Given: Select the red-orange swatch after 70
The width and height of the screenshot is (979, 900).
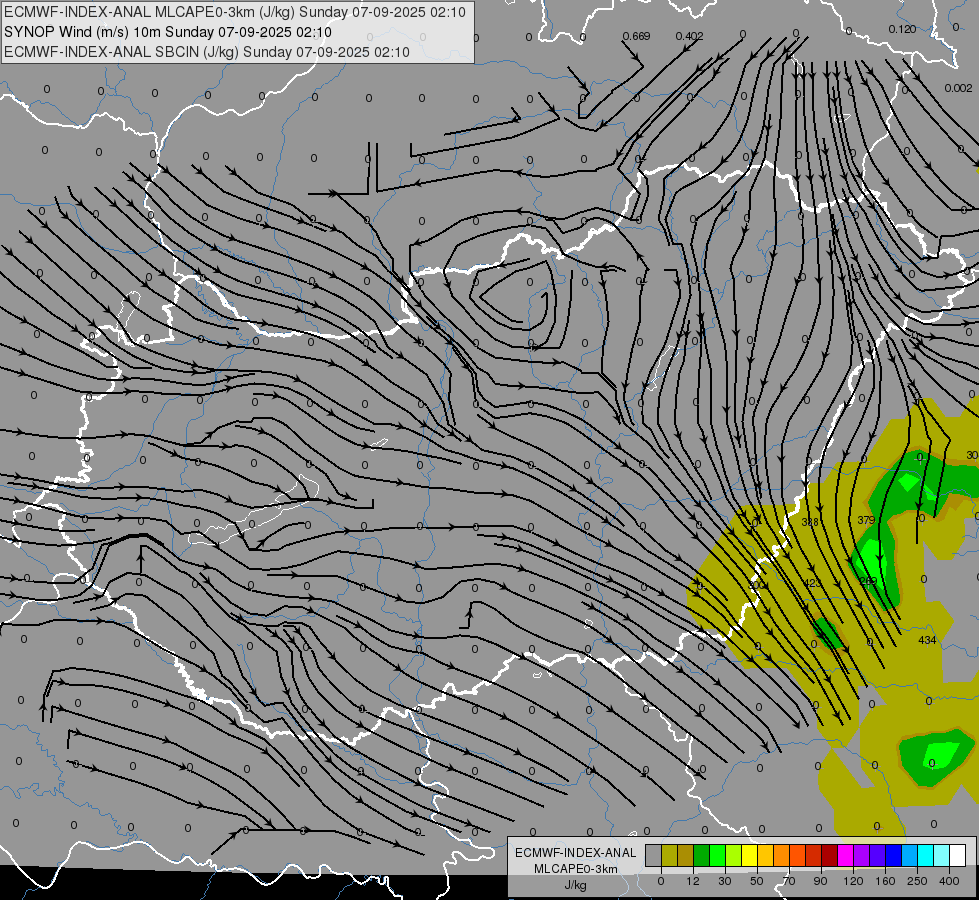Looking at the screenshot, I should (798, 855).
